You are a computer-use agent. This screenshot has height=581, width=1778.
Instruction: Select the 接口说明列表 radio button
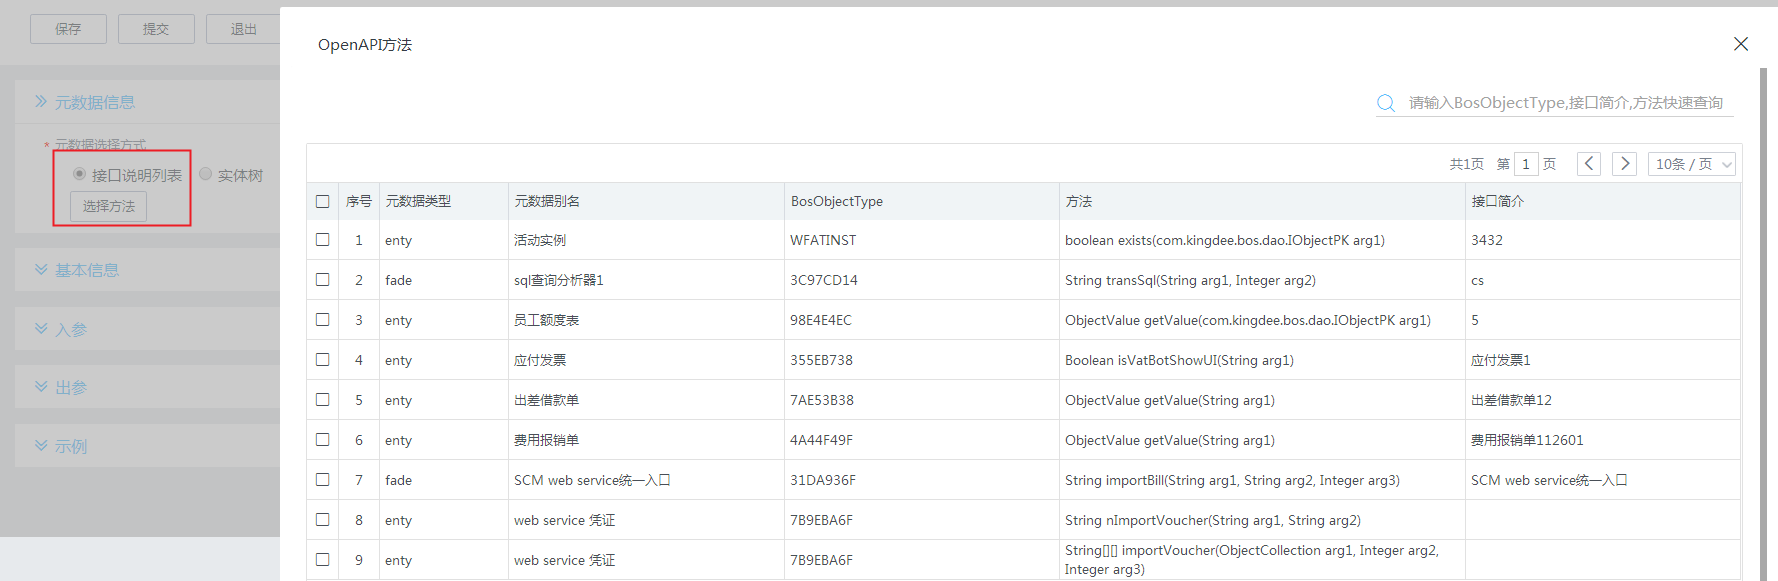pos(79,174)
